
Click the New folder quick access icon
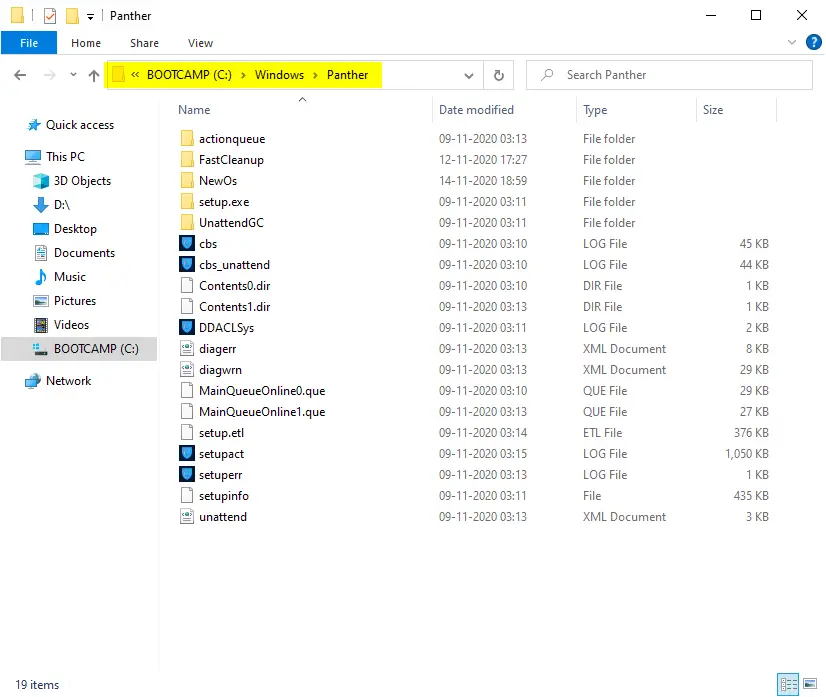tap(72, 16)
